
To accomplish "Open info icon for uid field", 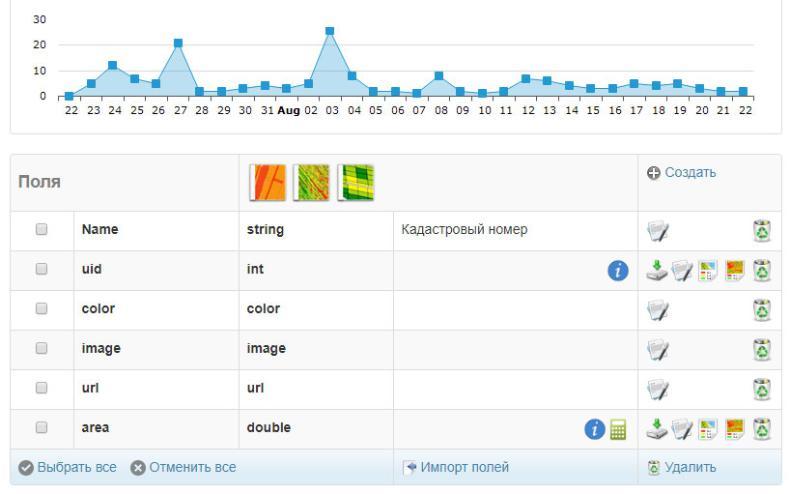I will click(x=618, y=271).
